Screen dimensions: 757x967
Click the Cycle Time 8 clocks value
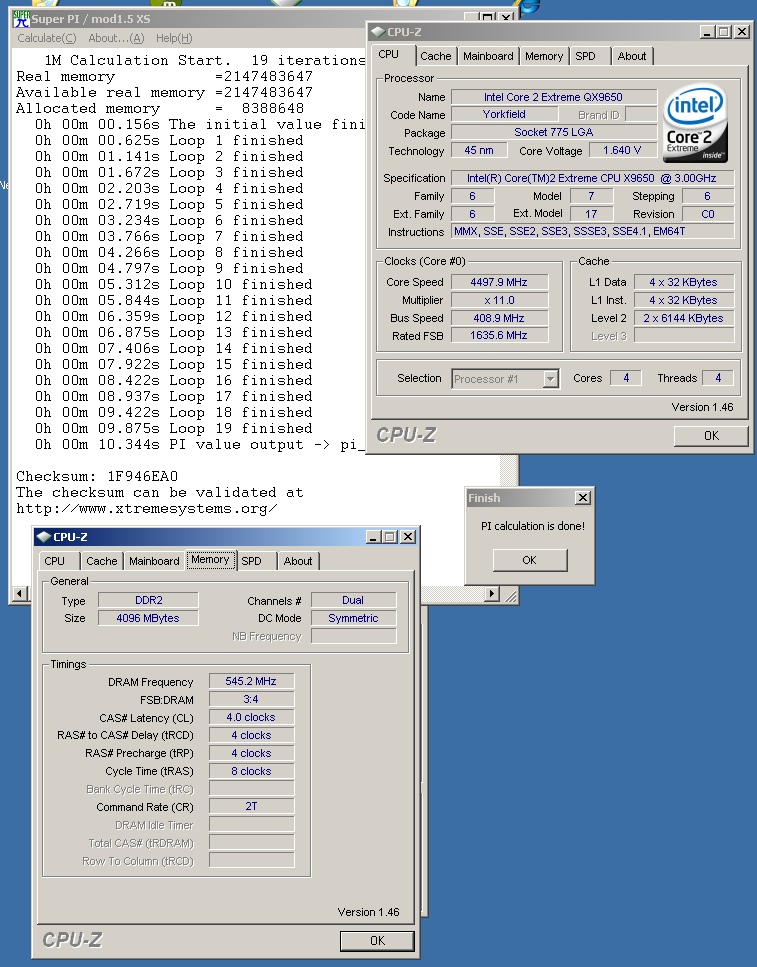tap(251, 771)
